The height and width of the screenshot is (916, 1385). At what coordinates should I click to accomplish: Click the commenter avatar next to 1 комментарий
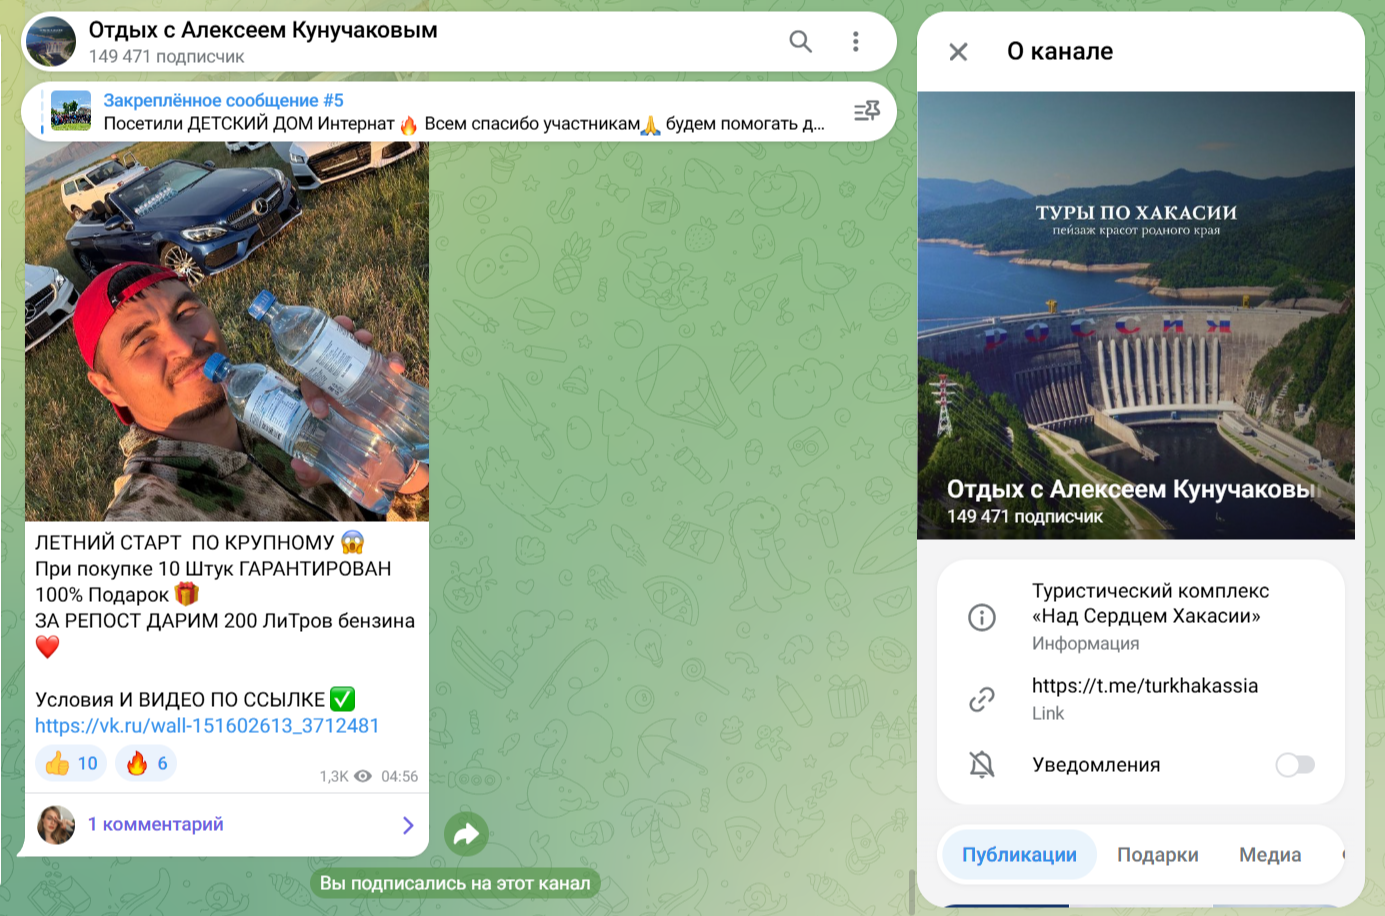(56, 825)
